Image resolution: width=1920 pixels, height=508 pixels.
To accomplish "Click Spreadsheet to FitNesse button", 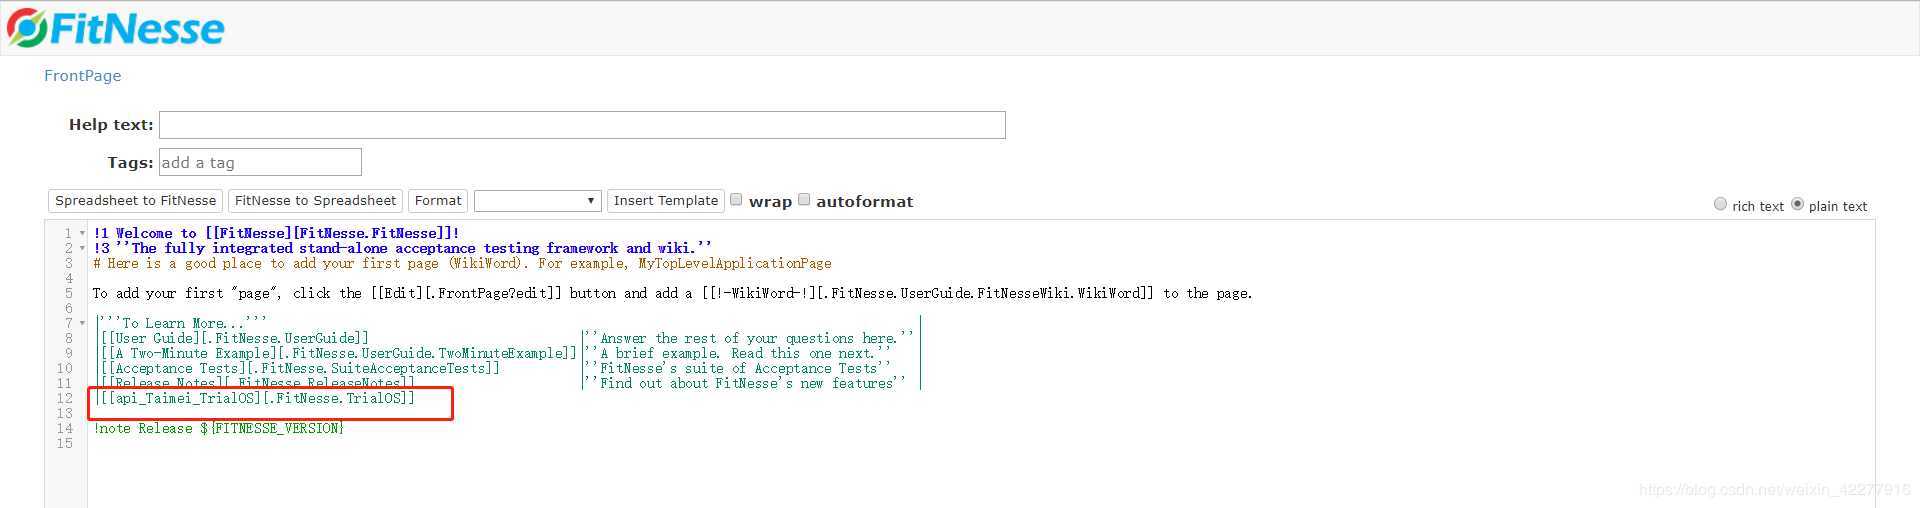I will (136, 201).
